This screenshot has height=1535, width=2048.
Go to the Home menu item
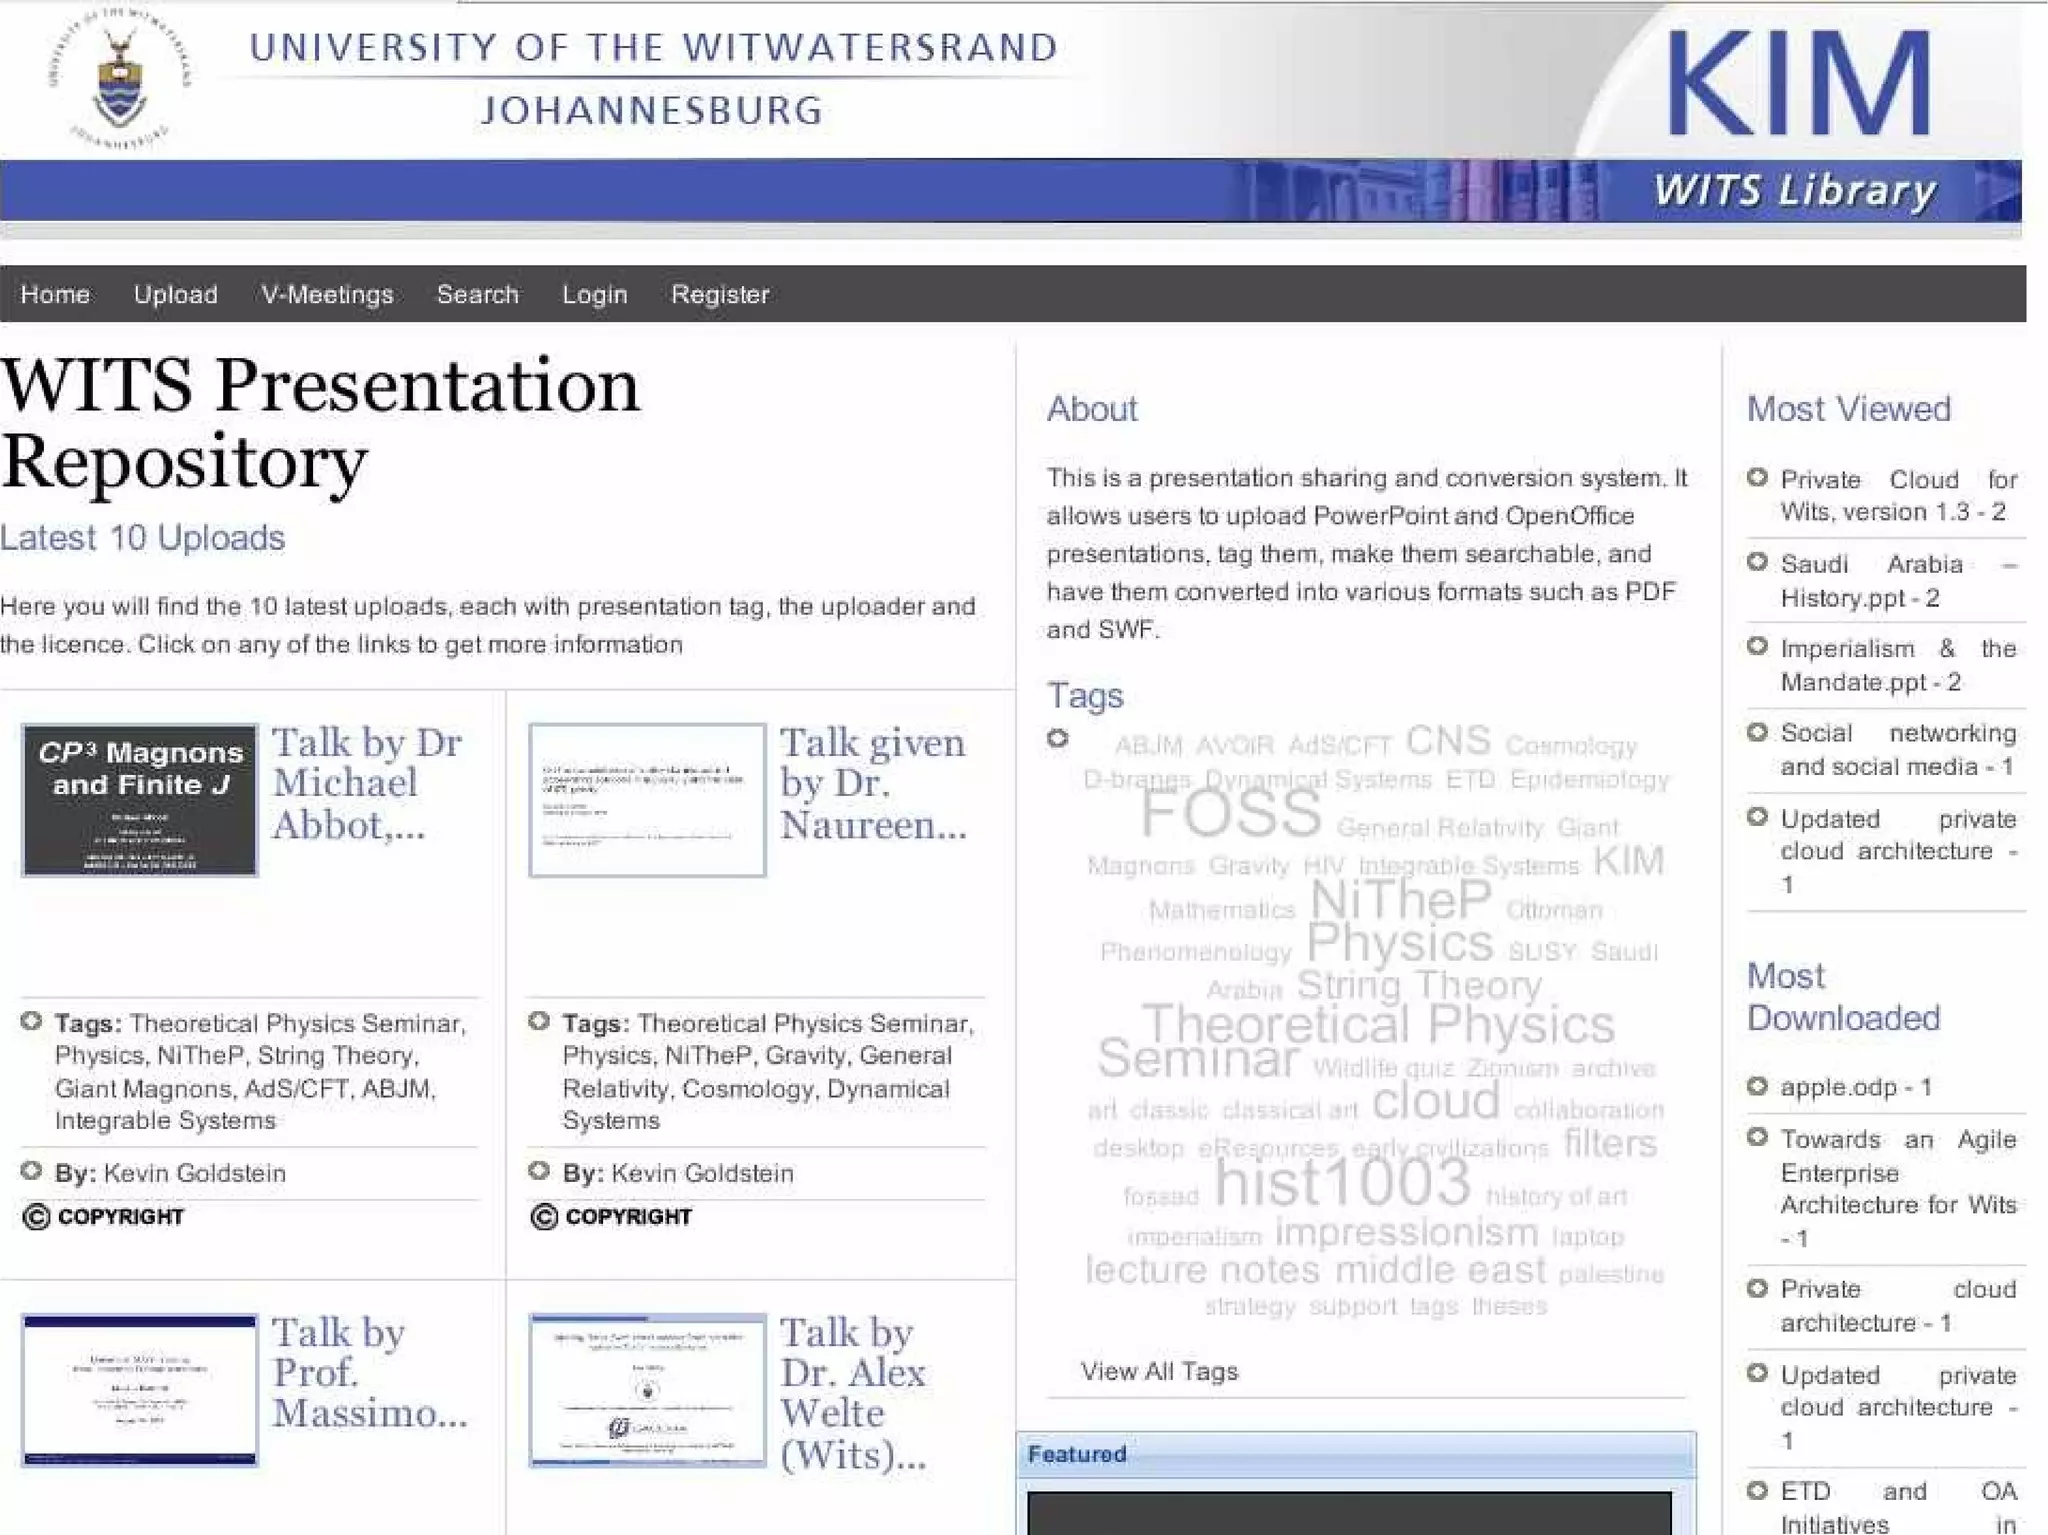tap(55, 295)
